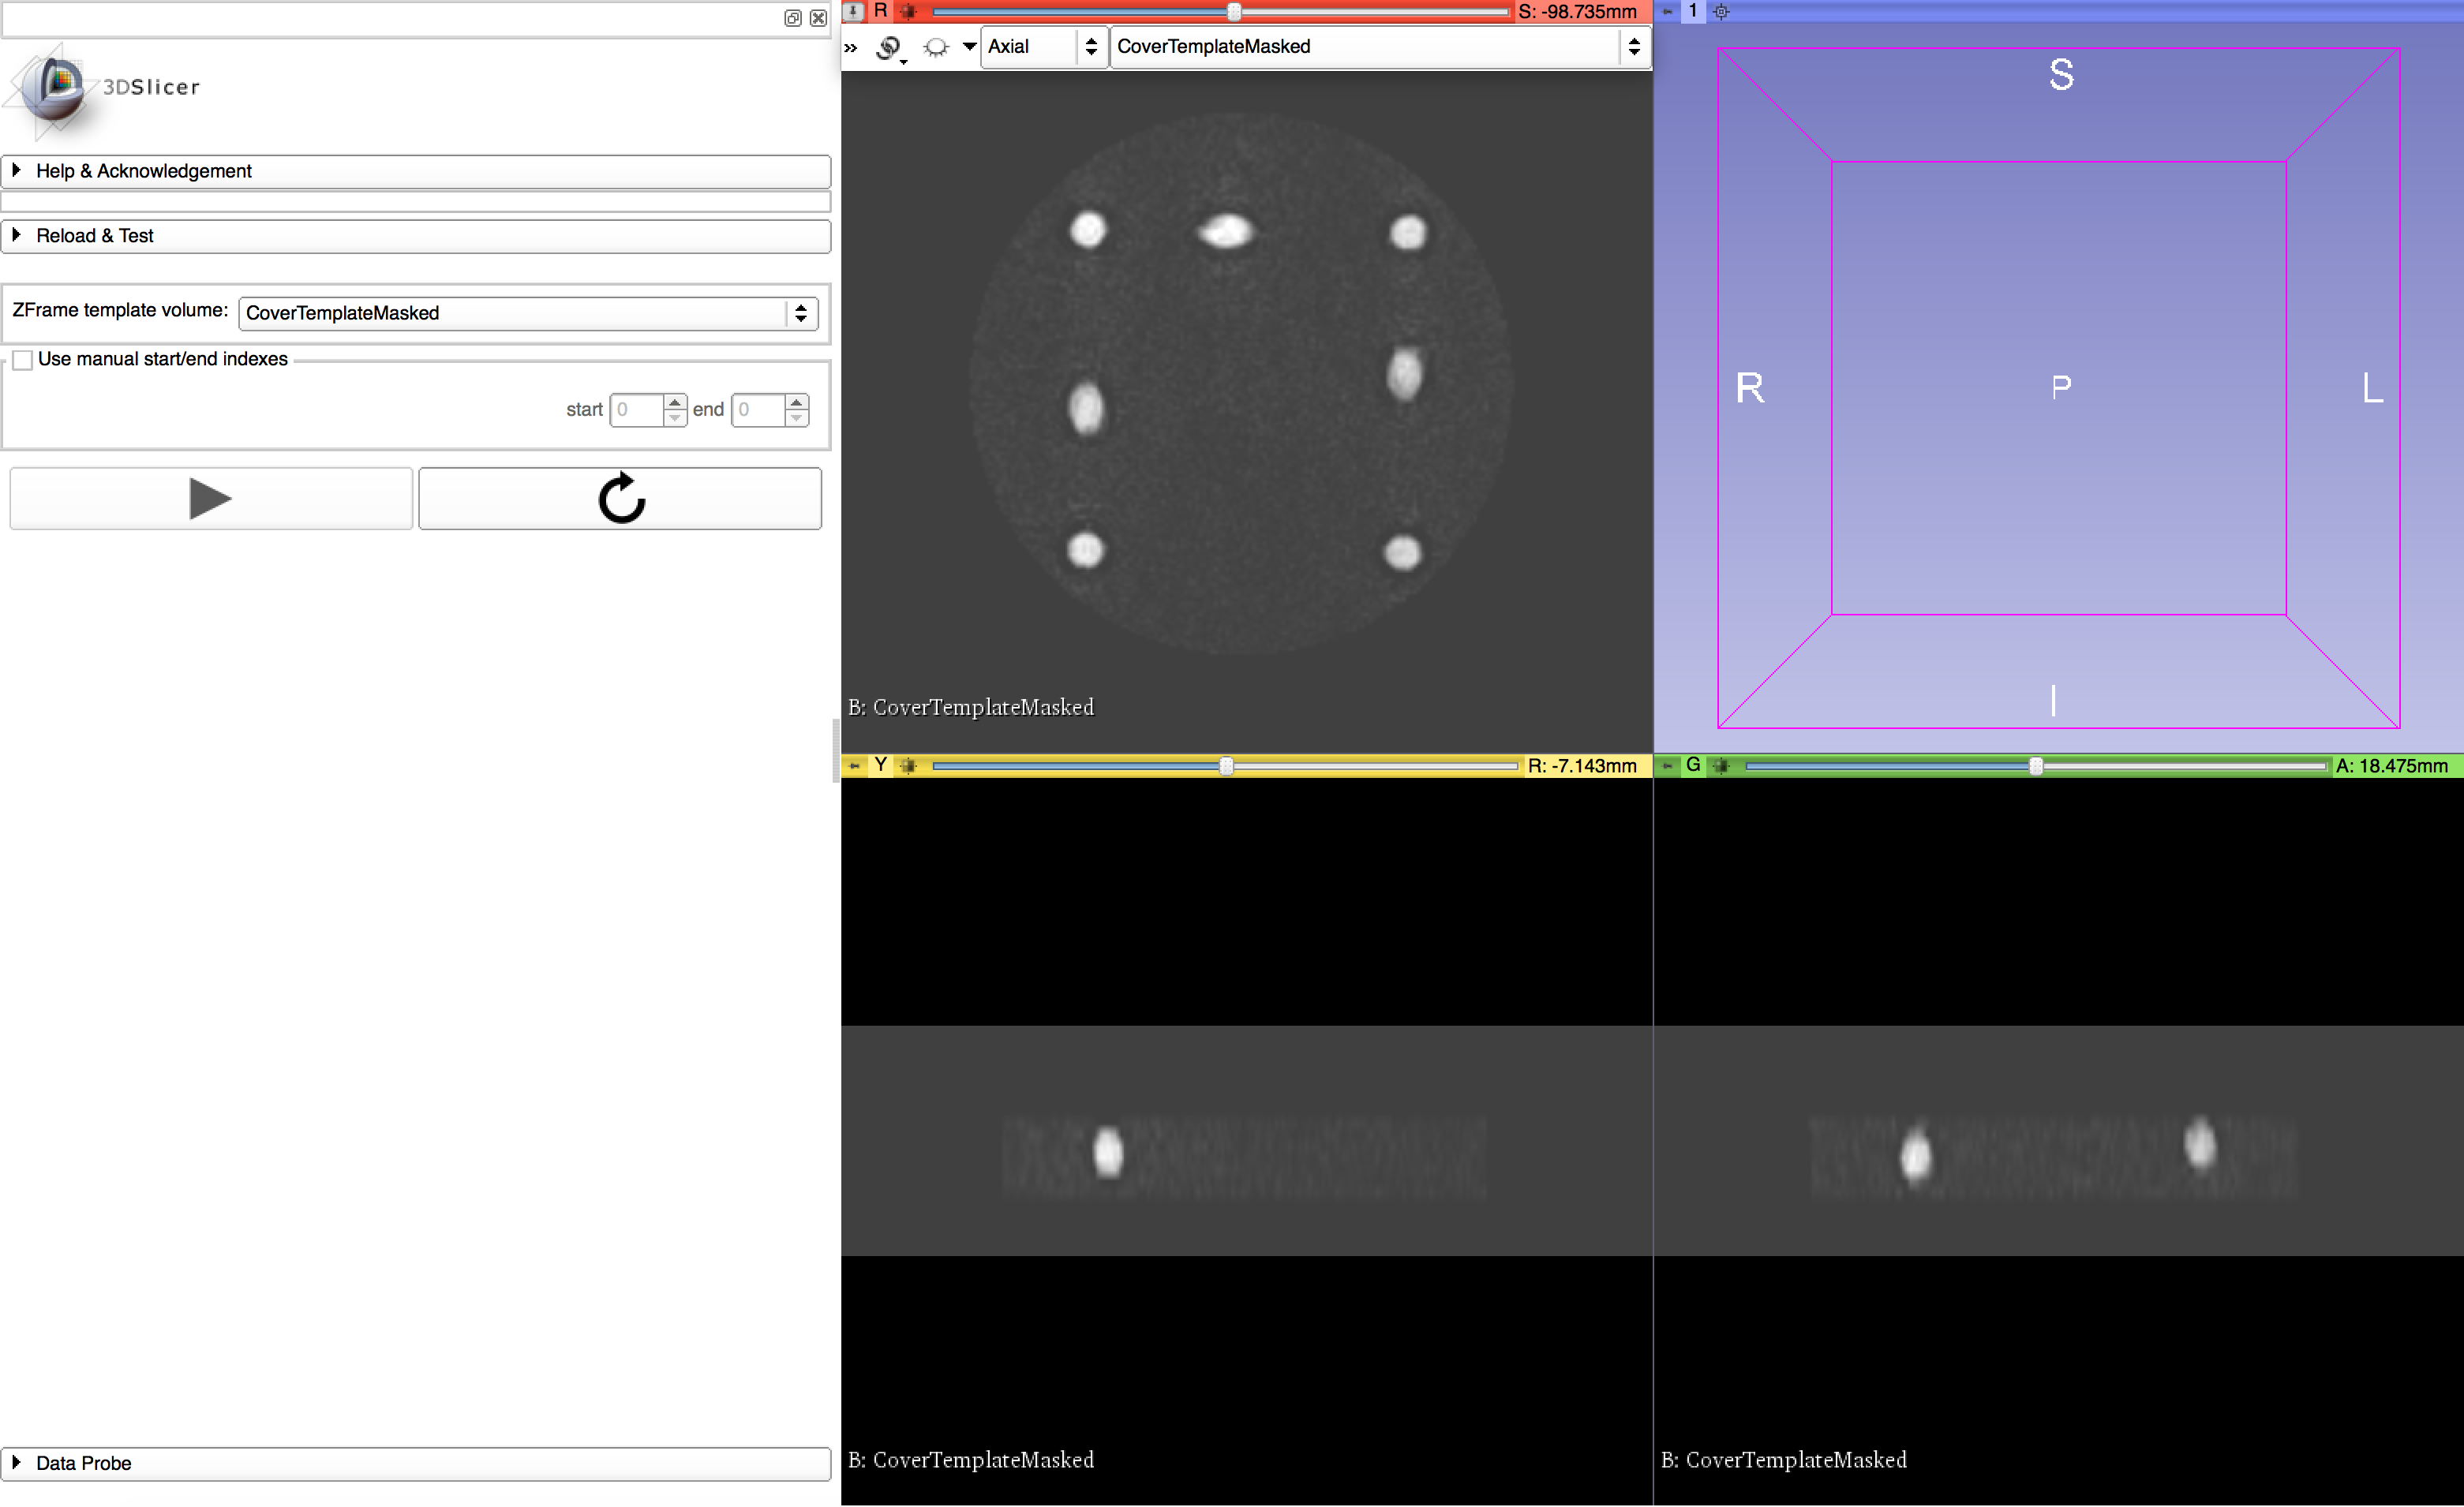The width and height of the screenshot is (2464, 1507).
Task: Click the red slice offset slider handle
Action: click(1234, 12)
